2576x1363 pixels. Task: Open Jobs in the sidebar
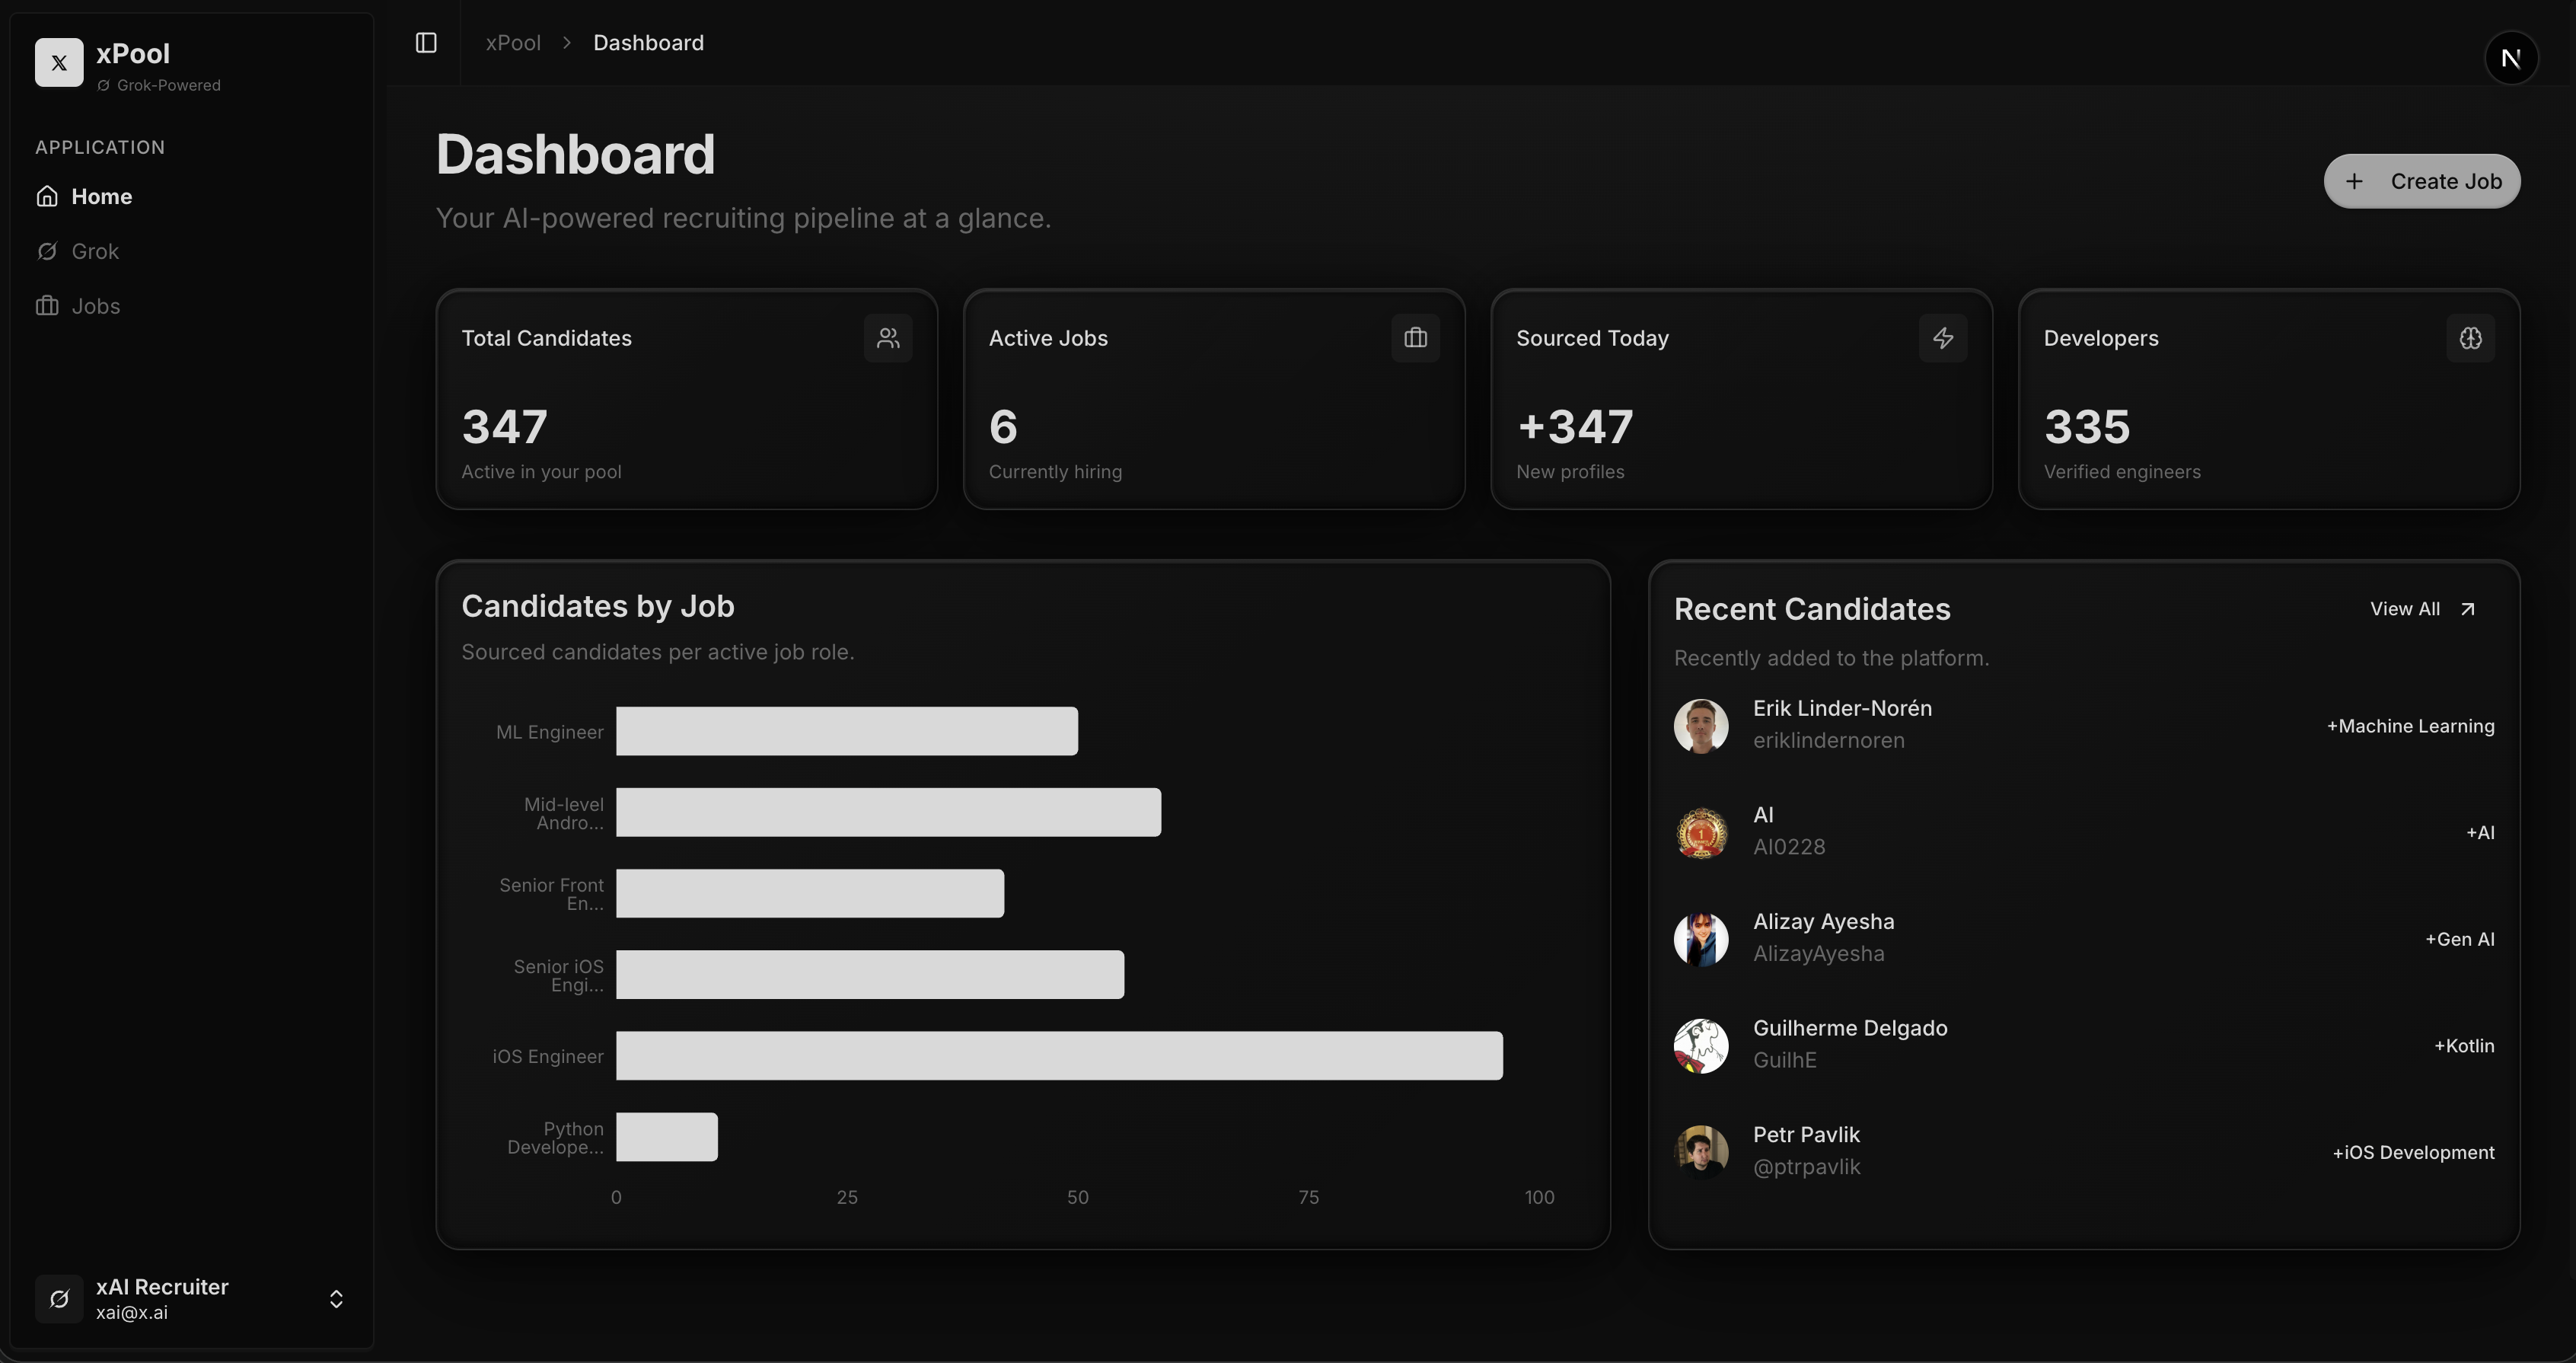click(x=95, y=306)
